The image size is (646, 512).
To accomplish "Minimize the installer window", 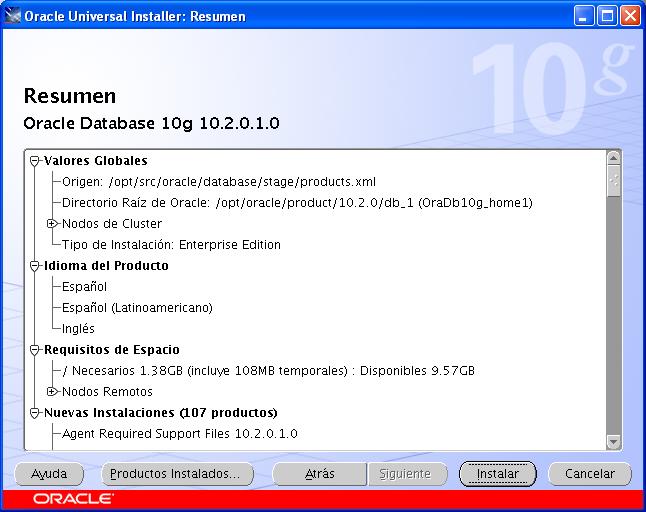I will (583, 16).
